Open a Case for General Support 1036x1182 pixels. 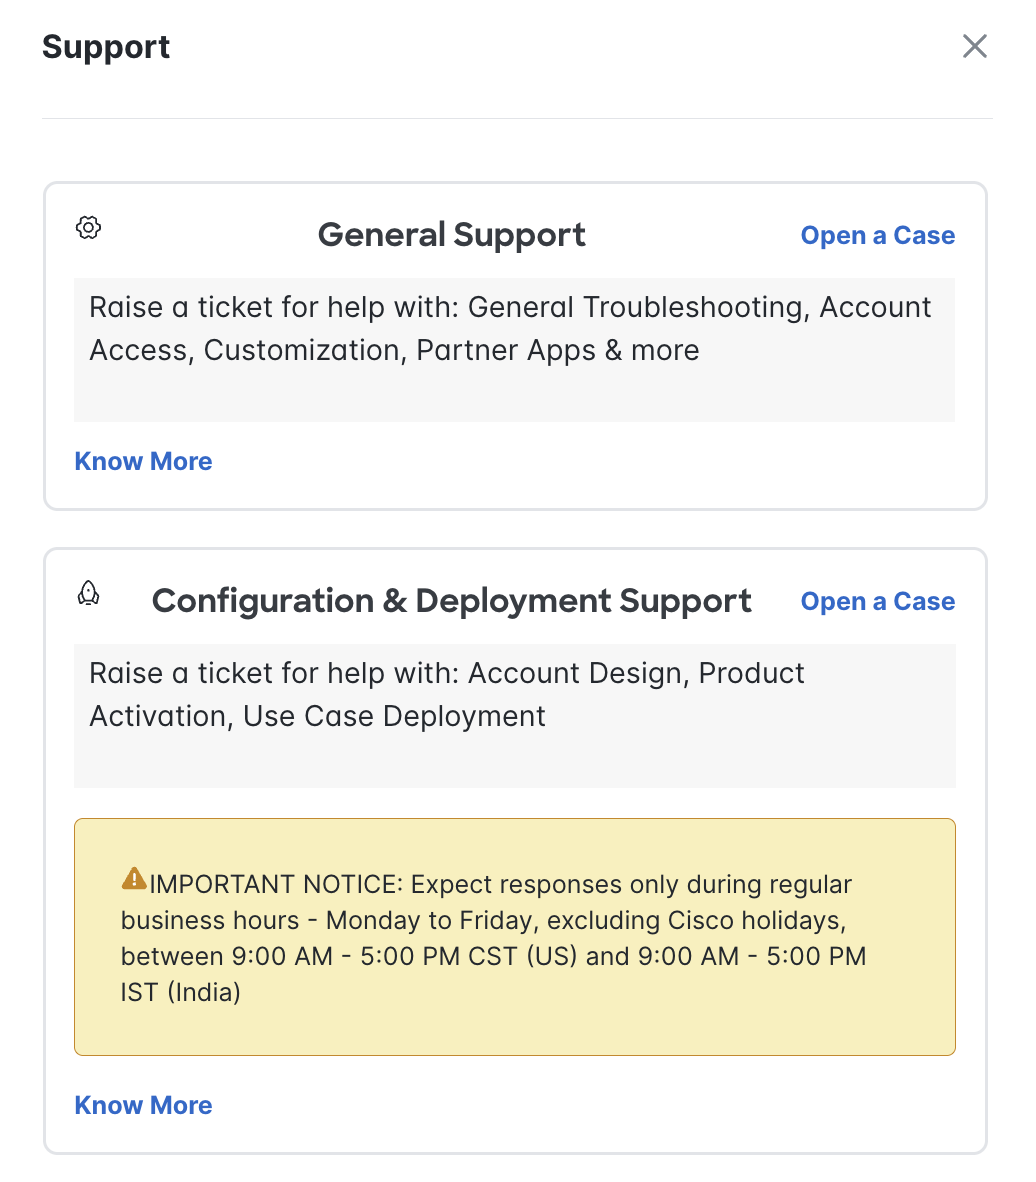pos(878,235)
